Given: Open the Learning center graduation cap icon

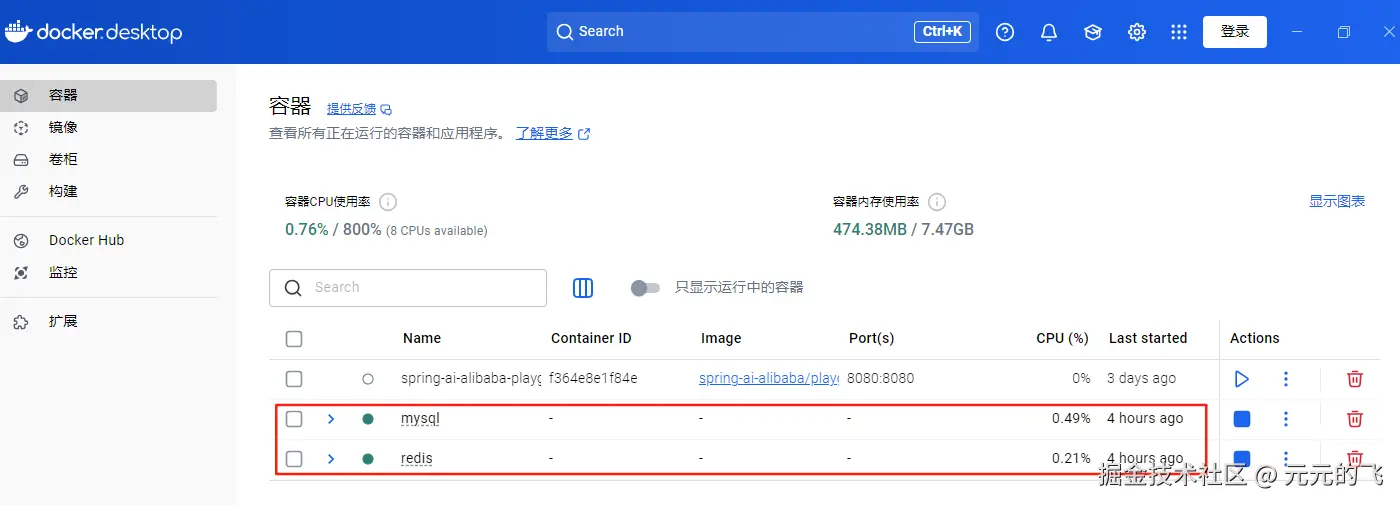Looking at the screenshot, I should (1093, 32).
